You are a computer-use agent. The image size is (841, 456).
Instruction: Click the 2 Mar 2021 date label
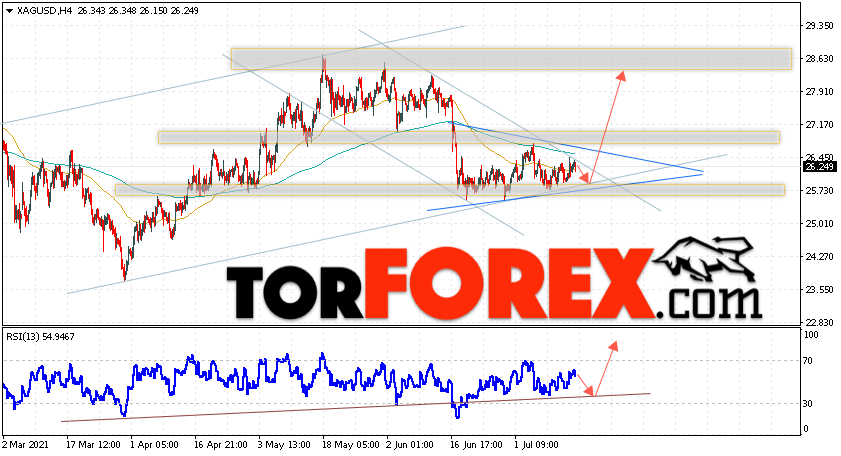[25, 445]
